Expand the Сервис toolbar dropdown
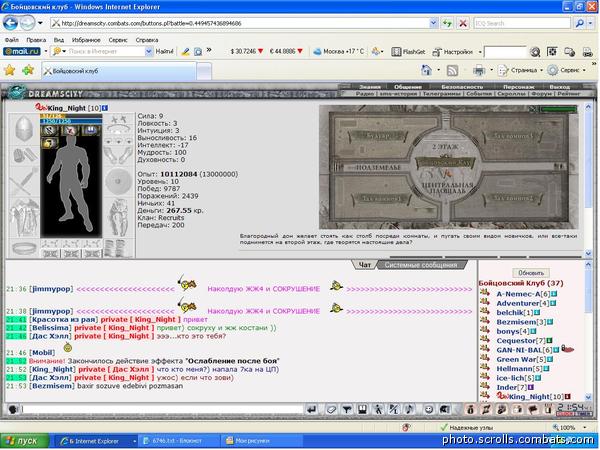 (x=584, y=70)
